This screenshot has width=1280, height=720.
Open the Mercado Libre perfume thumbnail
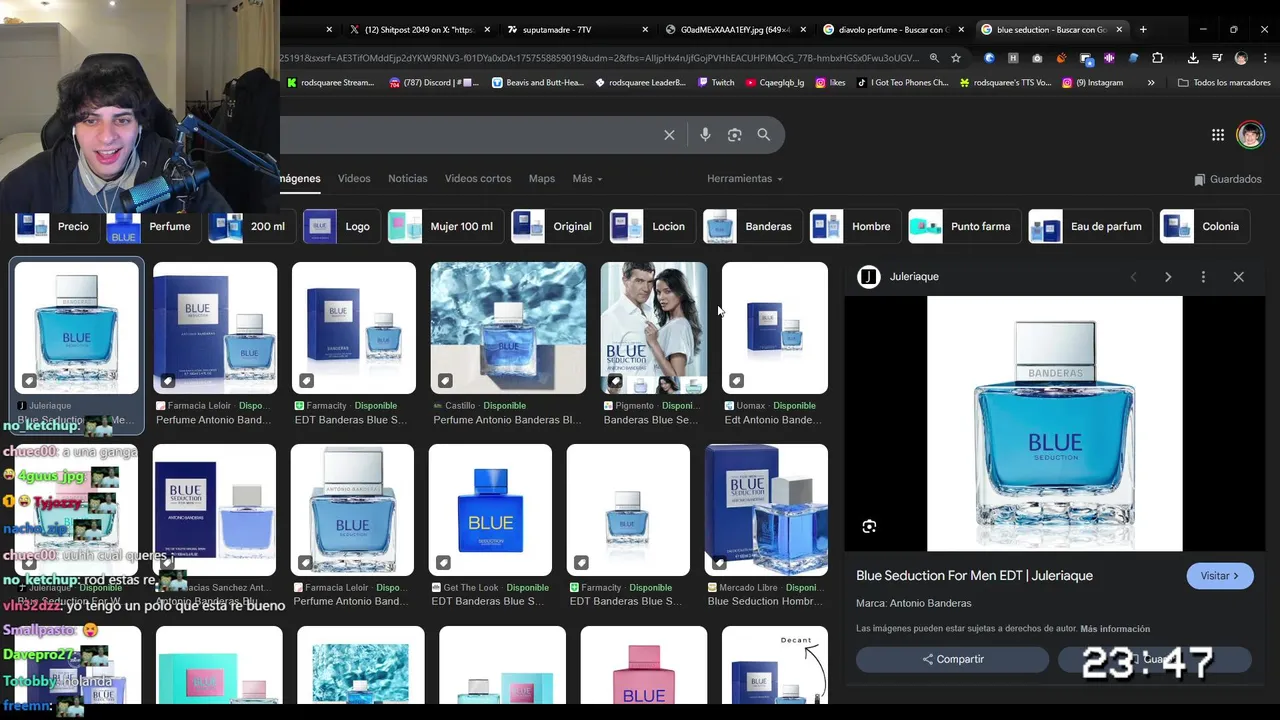tap(766, 510)
